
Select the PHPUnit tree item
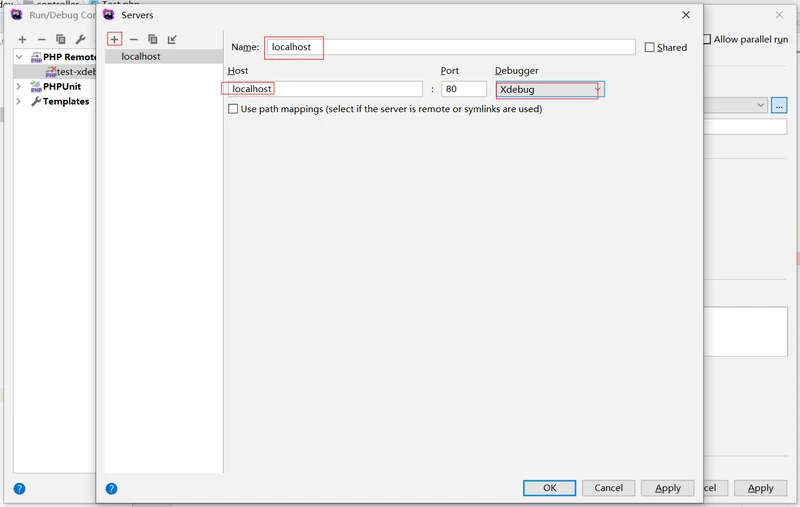[x=62, y=86]
